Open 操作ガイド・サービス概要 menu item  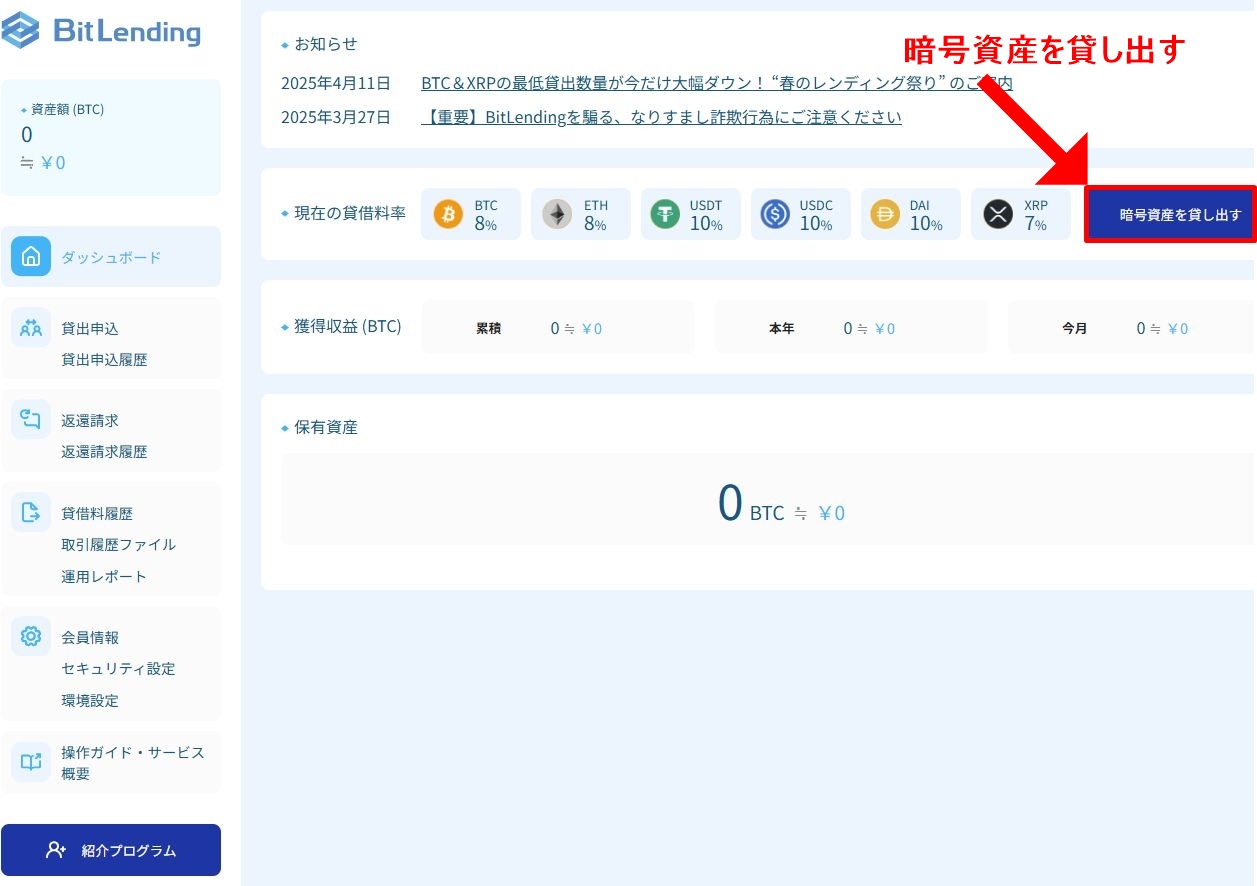[133, 762]
